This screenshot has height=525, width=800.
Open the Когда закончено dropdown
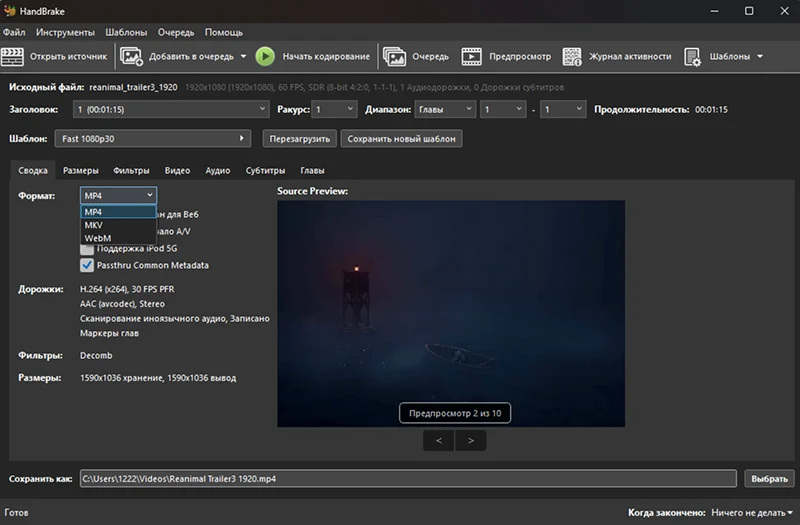[752, 513]
